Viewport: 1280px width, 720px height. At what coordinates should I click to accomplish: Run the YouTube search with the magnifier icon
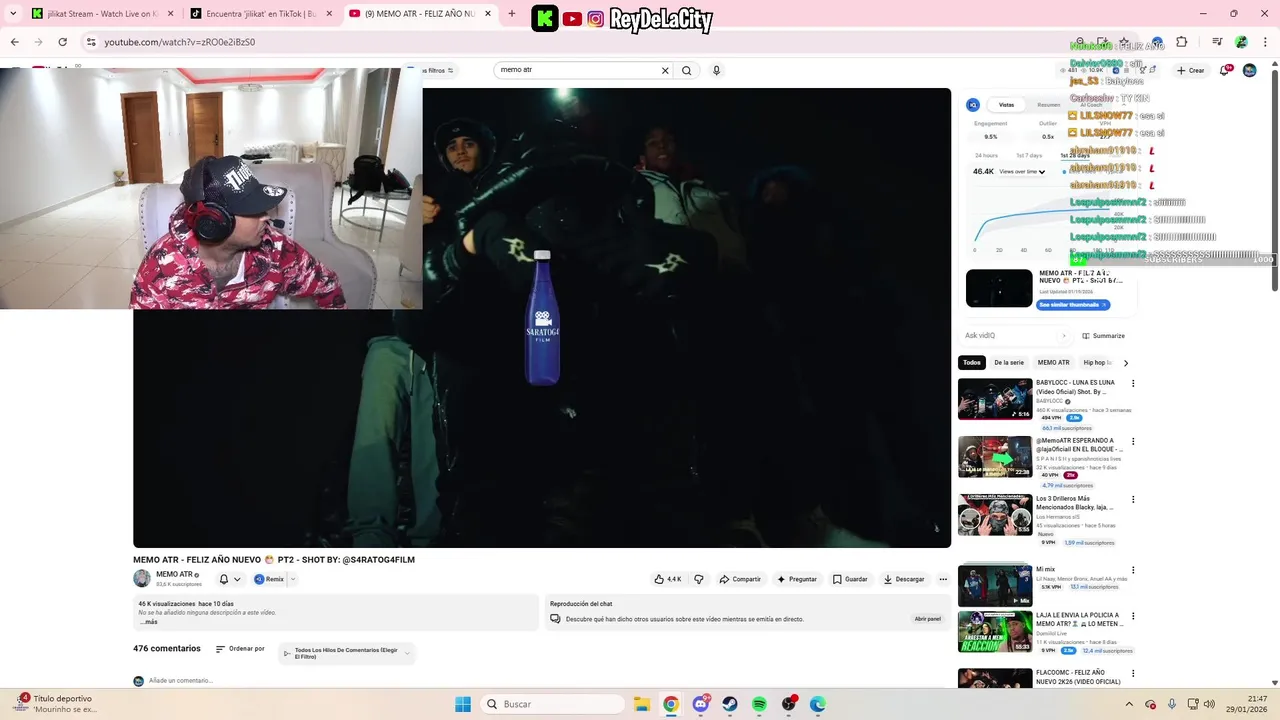coord(686,70)
